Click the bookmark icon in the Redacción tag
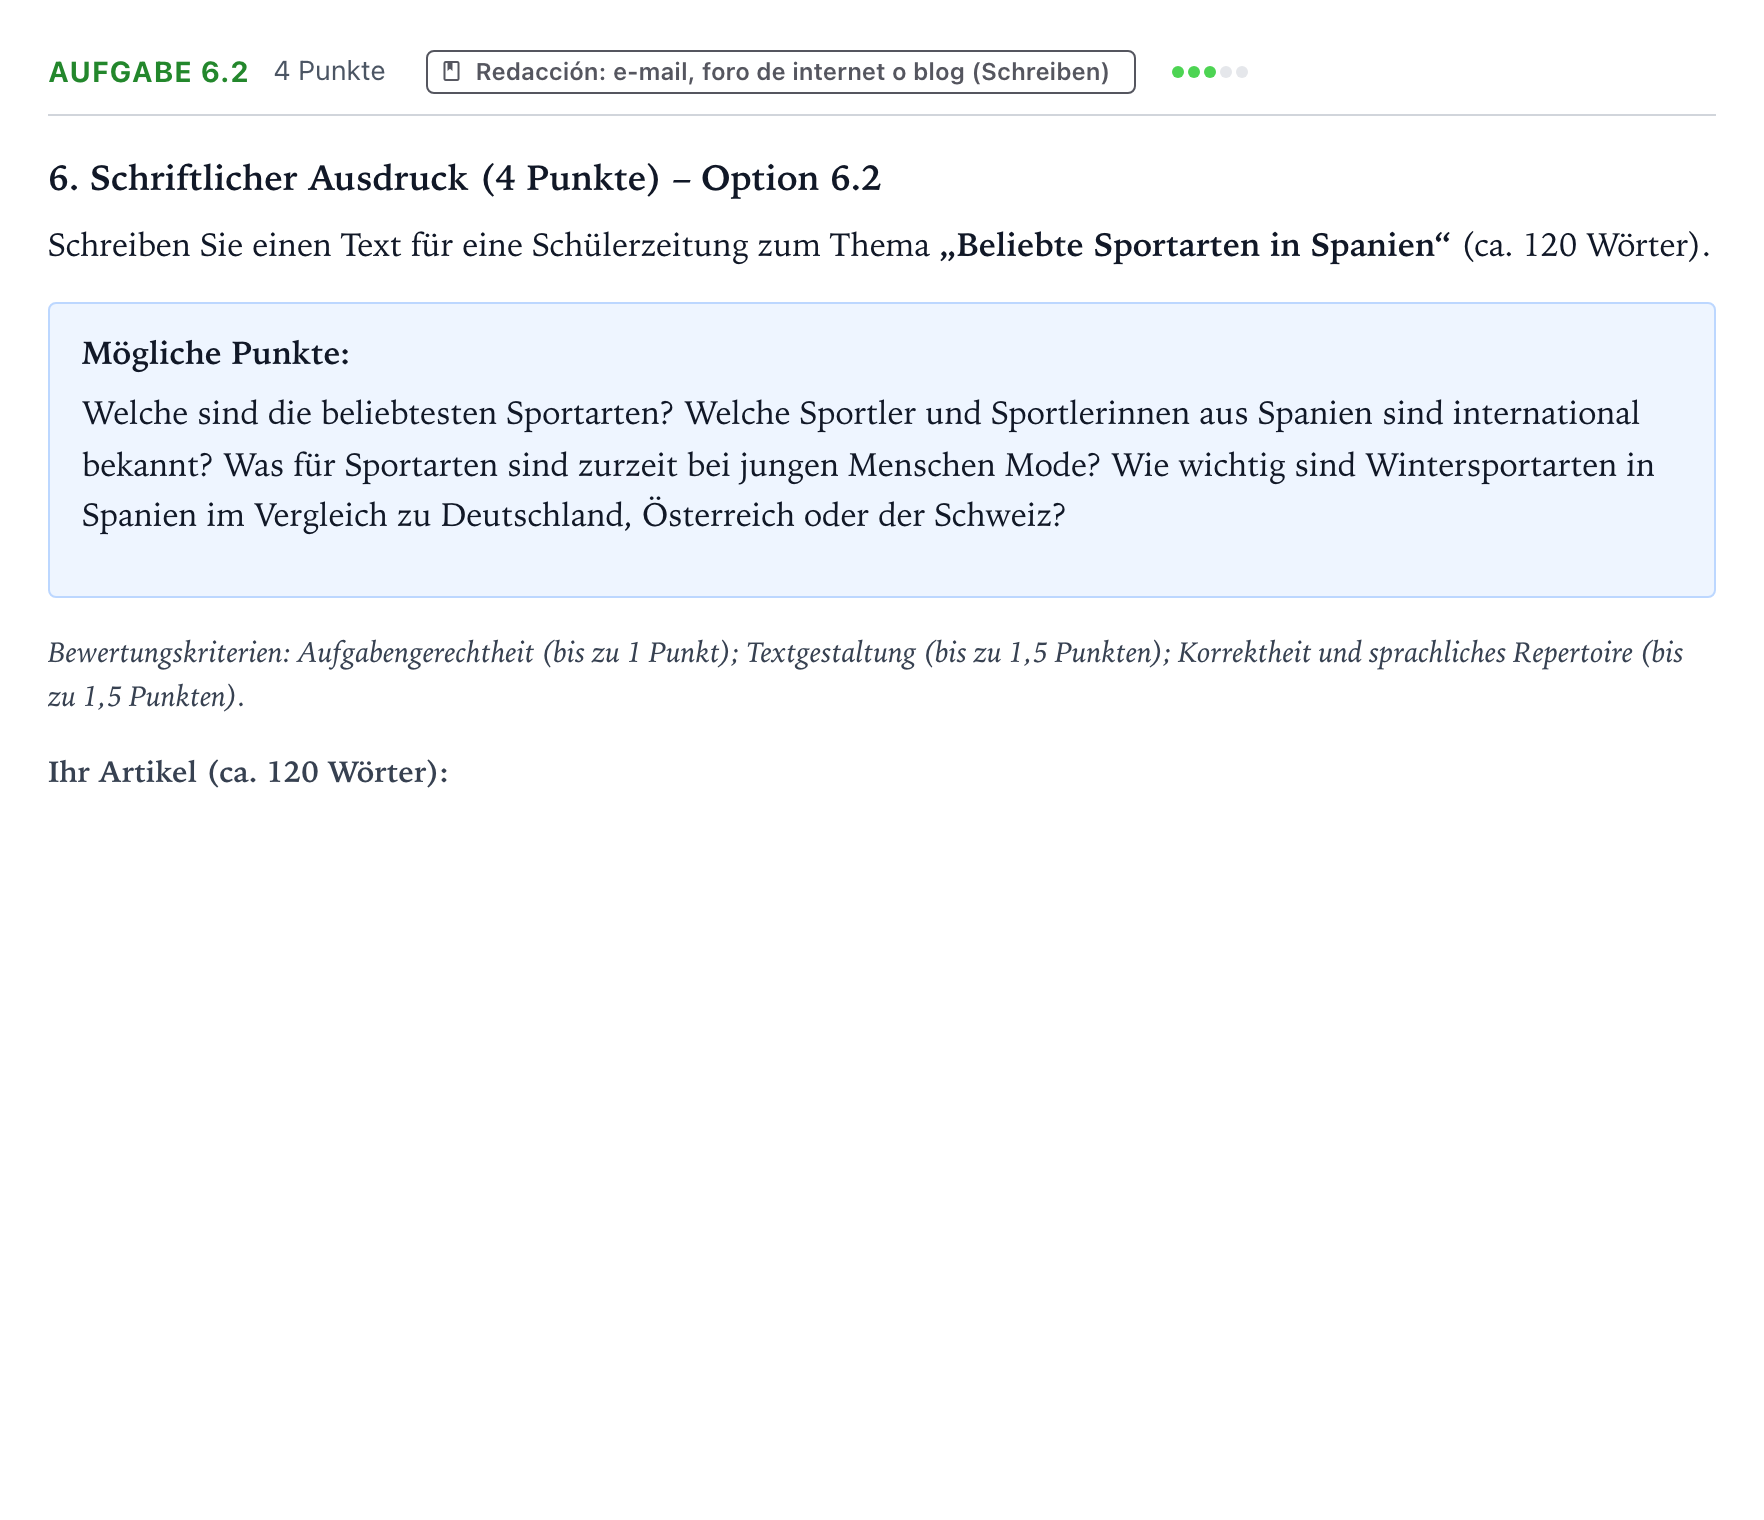This screenshot has height=1520, width=1764. [x=452, y=72]
